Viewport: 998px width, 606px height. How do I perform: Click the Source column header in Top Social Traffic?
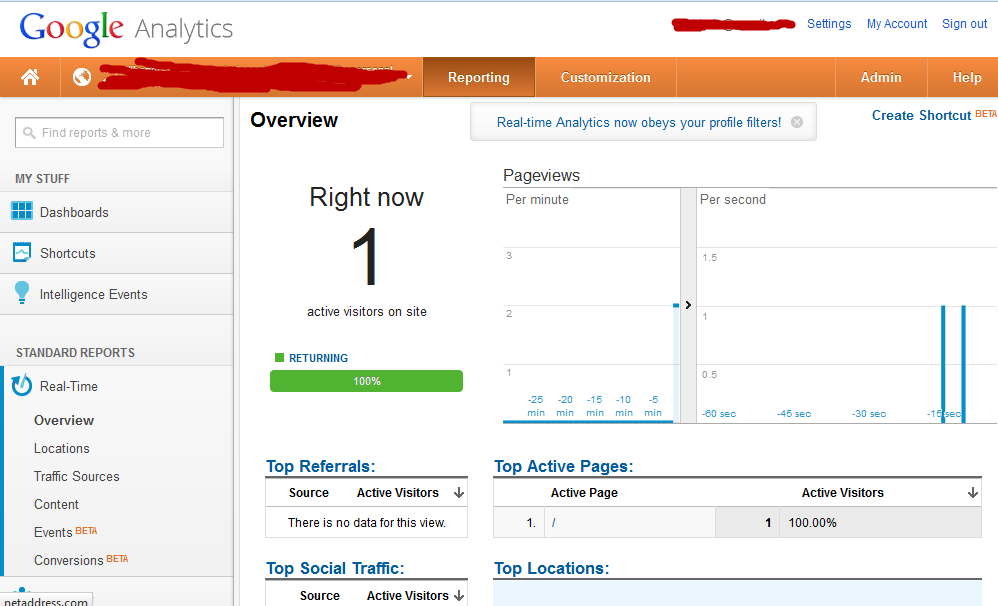[320, 596]
